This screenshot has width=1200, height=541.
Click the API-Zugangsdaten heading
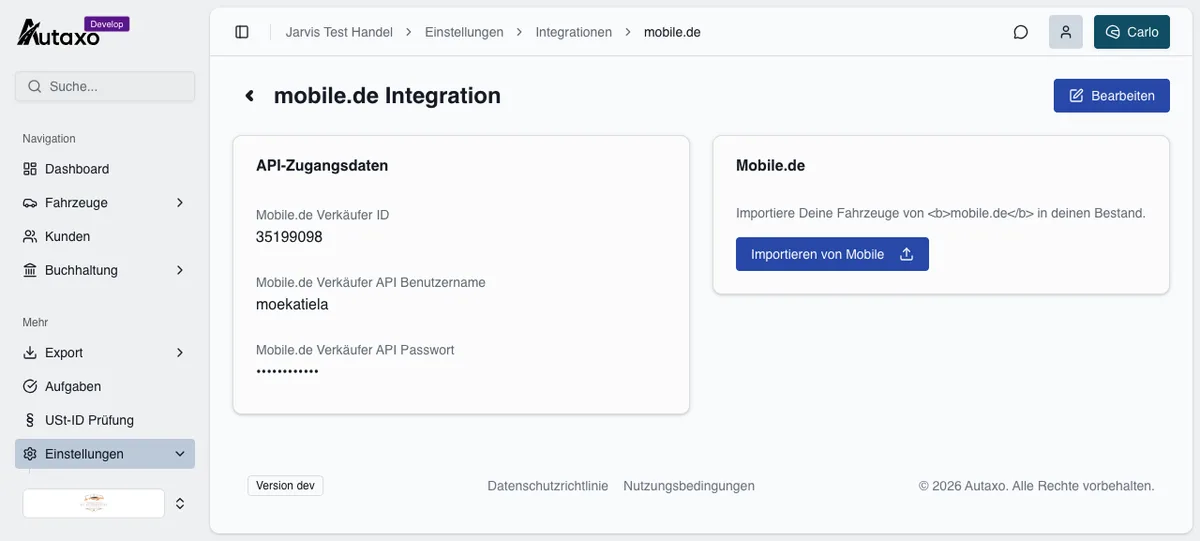pos(322,166)
